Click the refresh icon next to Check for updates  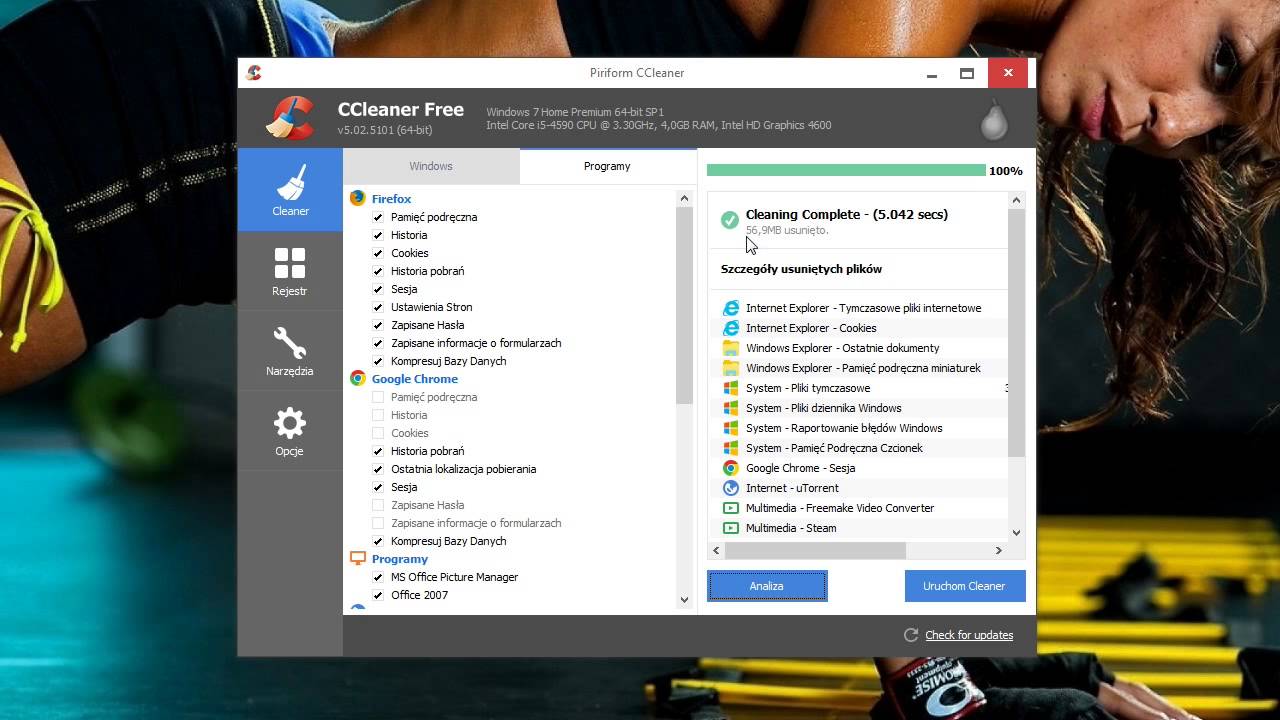[911, 635]
